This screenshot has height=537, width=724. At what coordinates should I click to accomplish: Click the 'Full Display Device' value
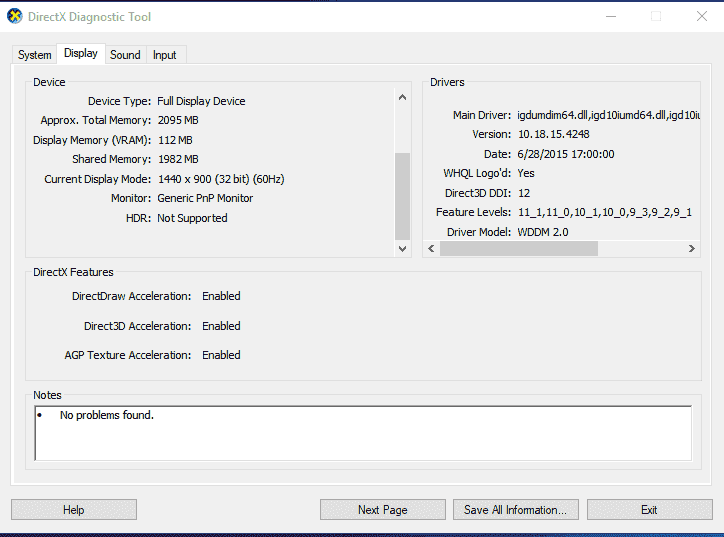(201, 101)
